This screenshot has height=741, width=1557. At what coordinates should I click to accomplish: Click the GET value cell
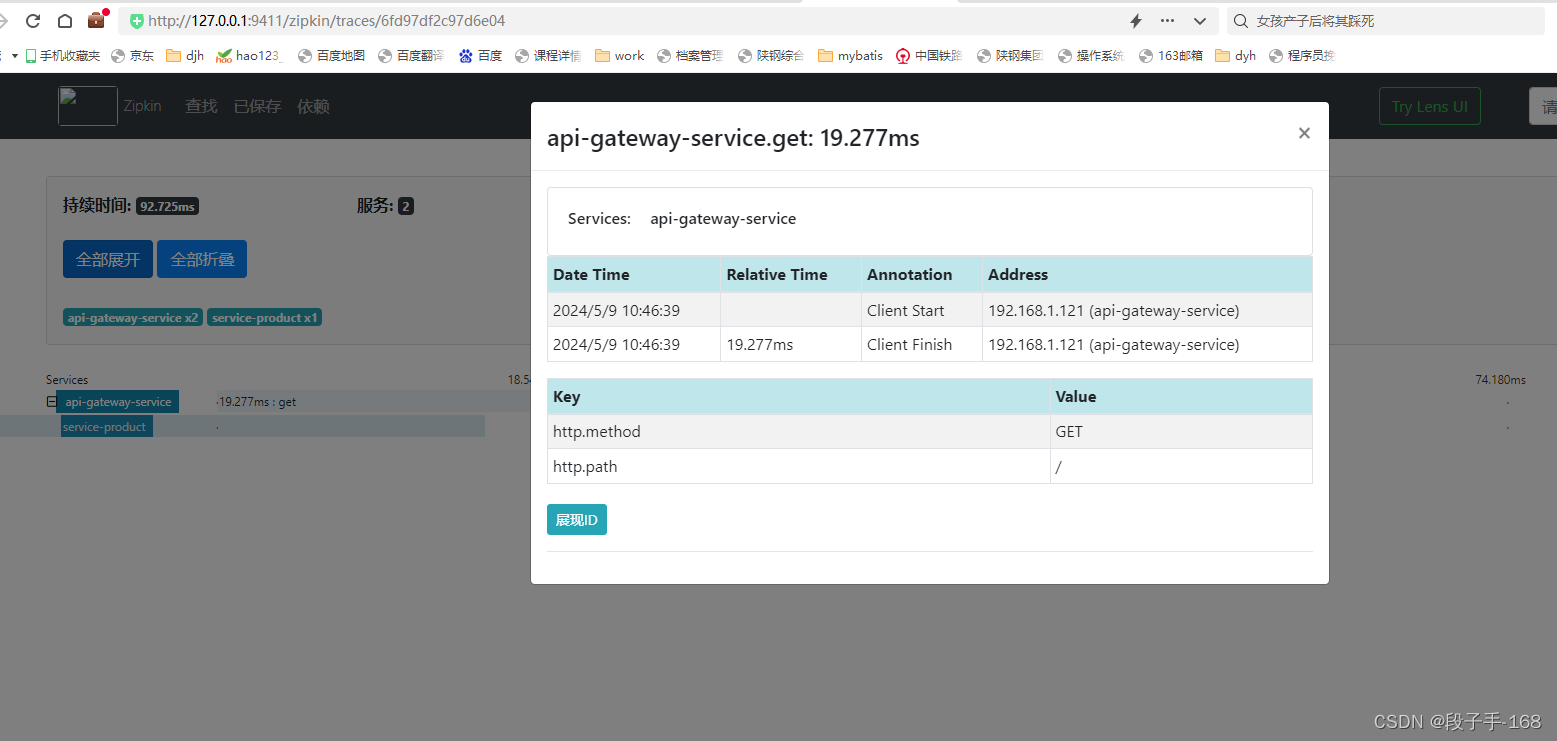[x=1181, y=432]
